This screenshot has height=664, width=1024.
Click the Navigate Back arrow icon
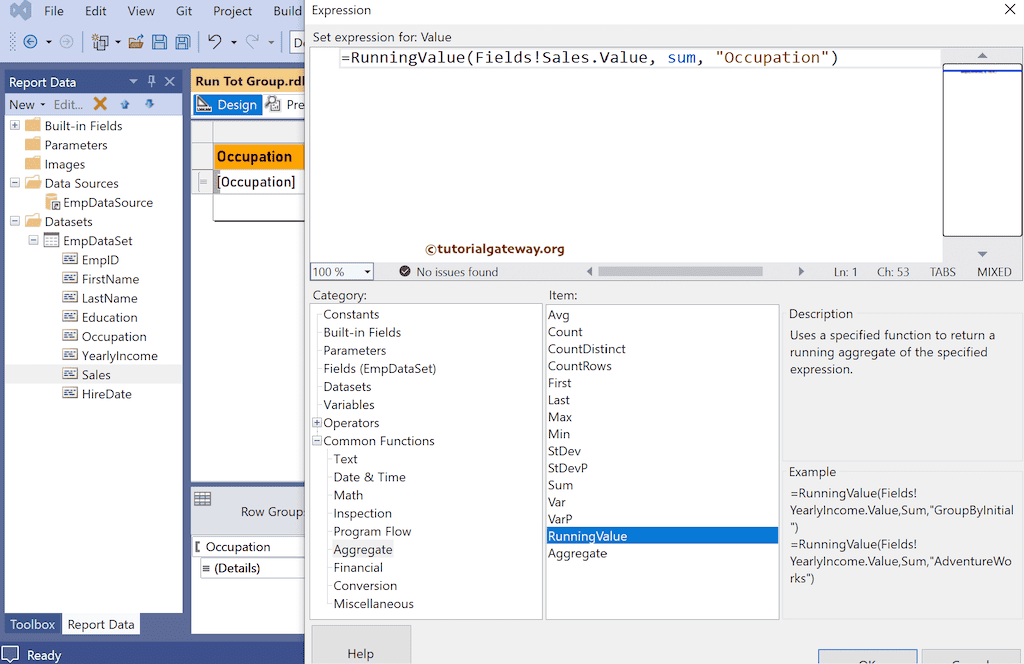pos(30,42)
